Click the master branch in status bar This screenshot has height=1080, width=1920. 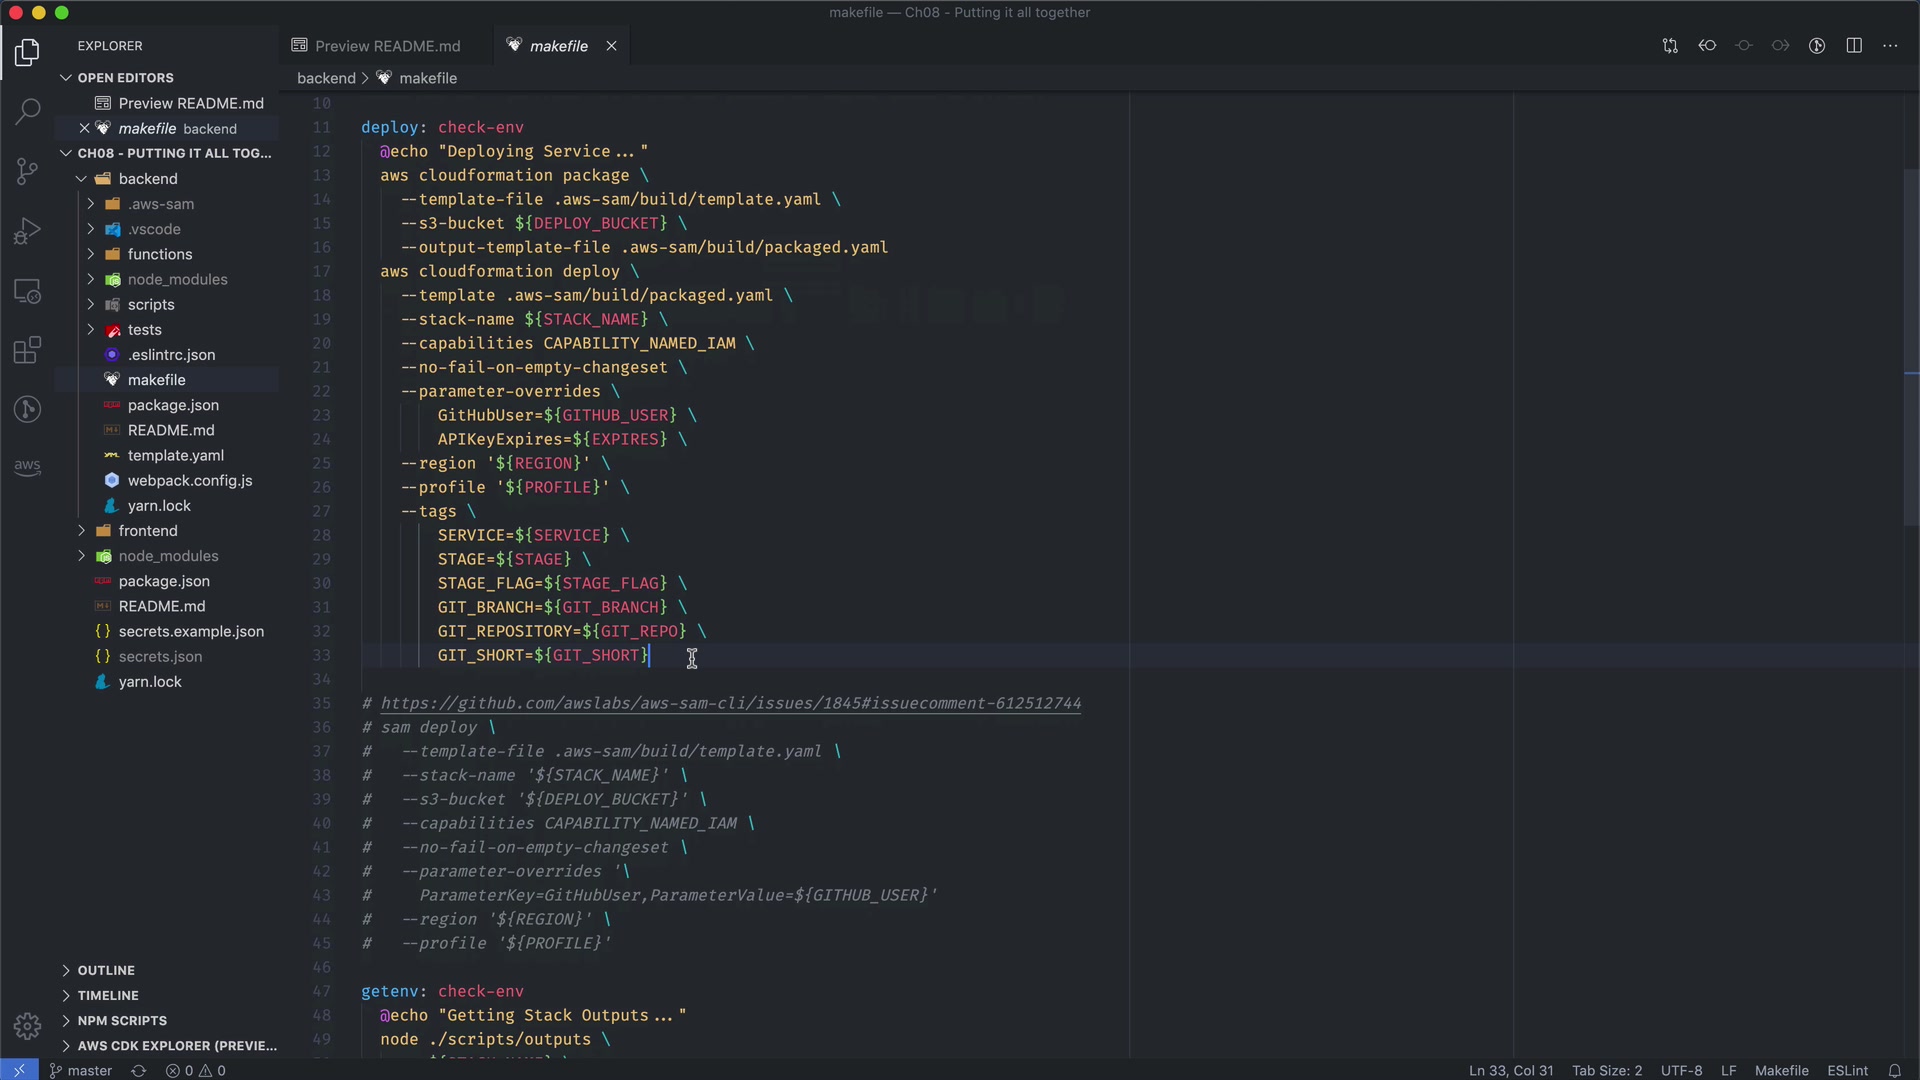pos(82,1070)
